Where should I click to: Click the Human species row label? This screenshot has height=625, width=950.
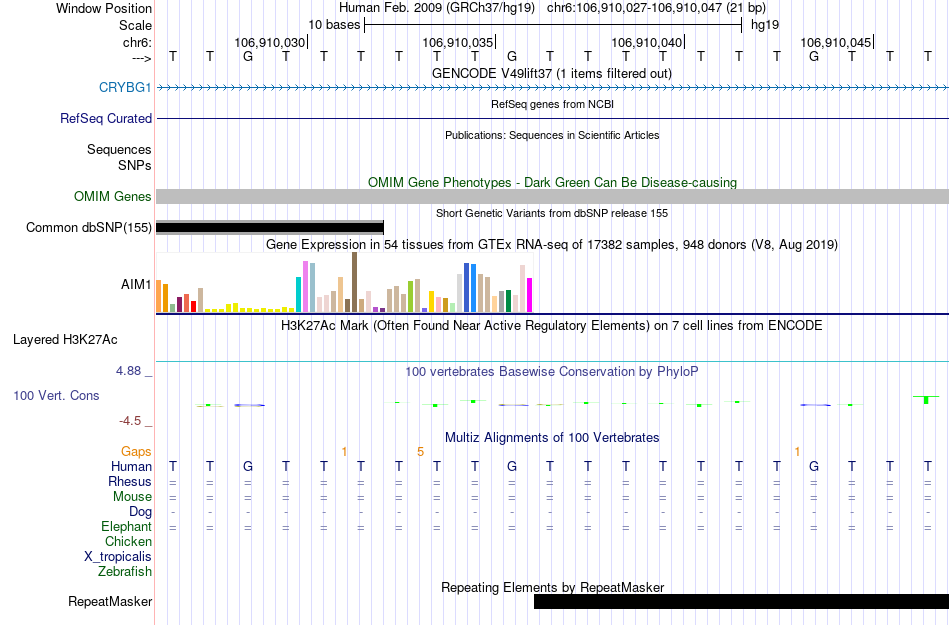tap(131, 466)
